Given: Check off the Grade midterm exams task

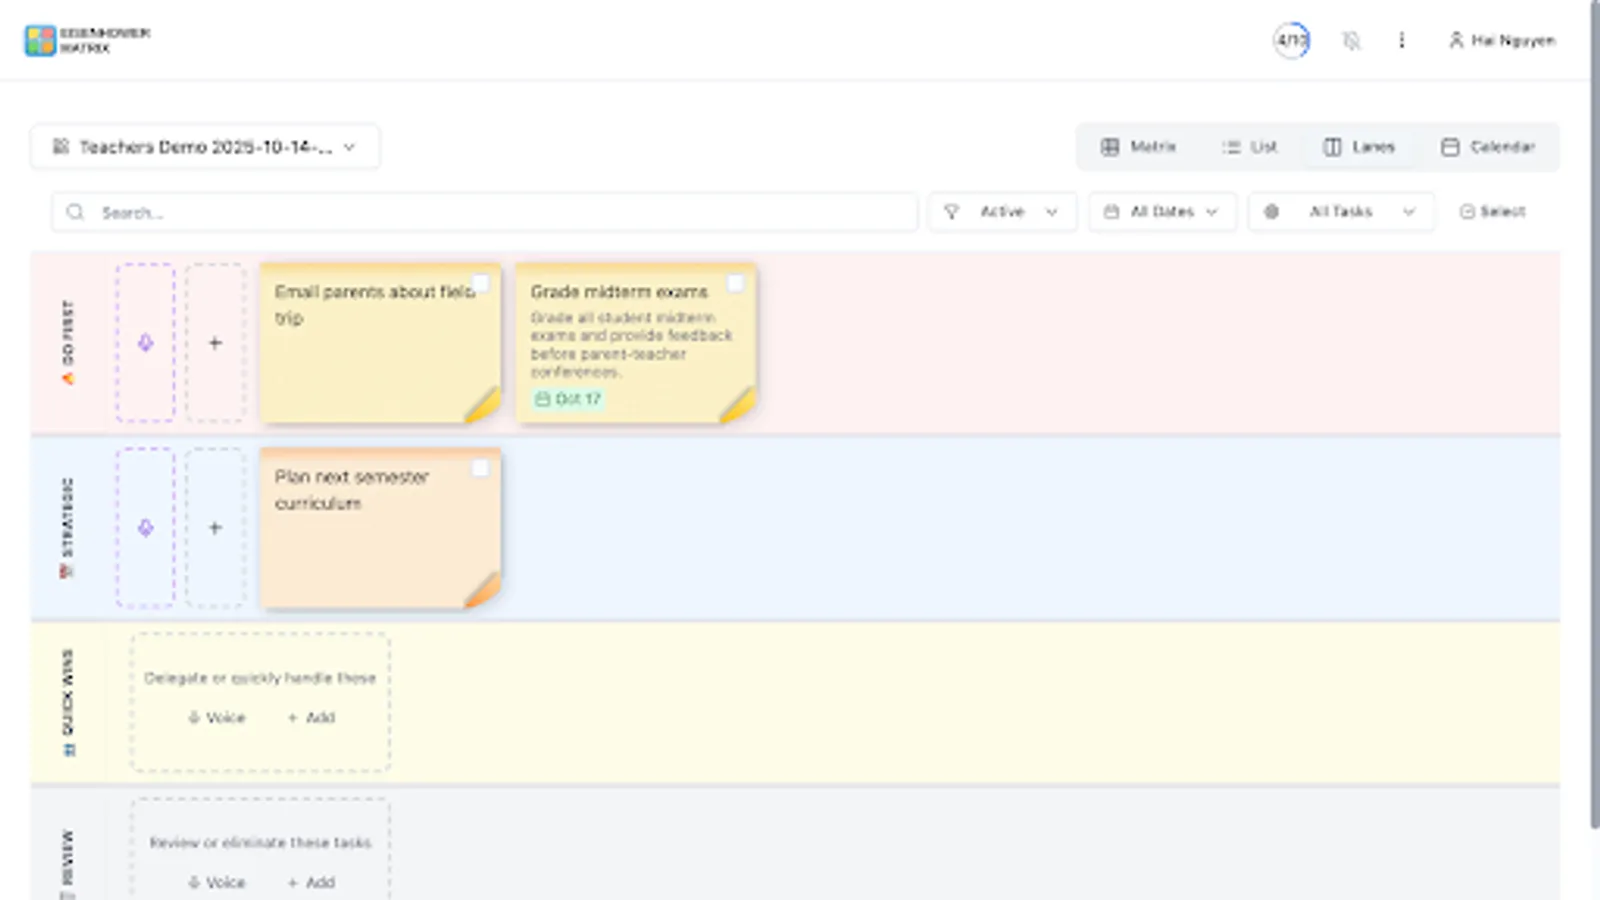Looking at the screenshot, I should pos(736,283).
